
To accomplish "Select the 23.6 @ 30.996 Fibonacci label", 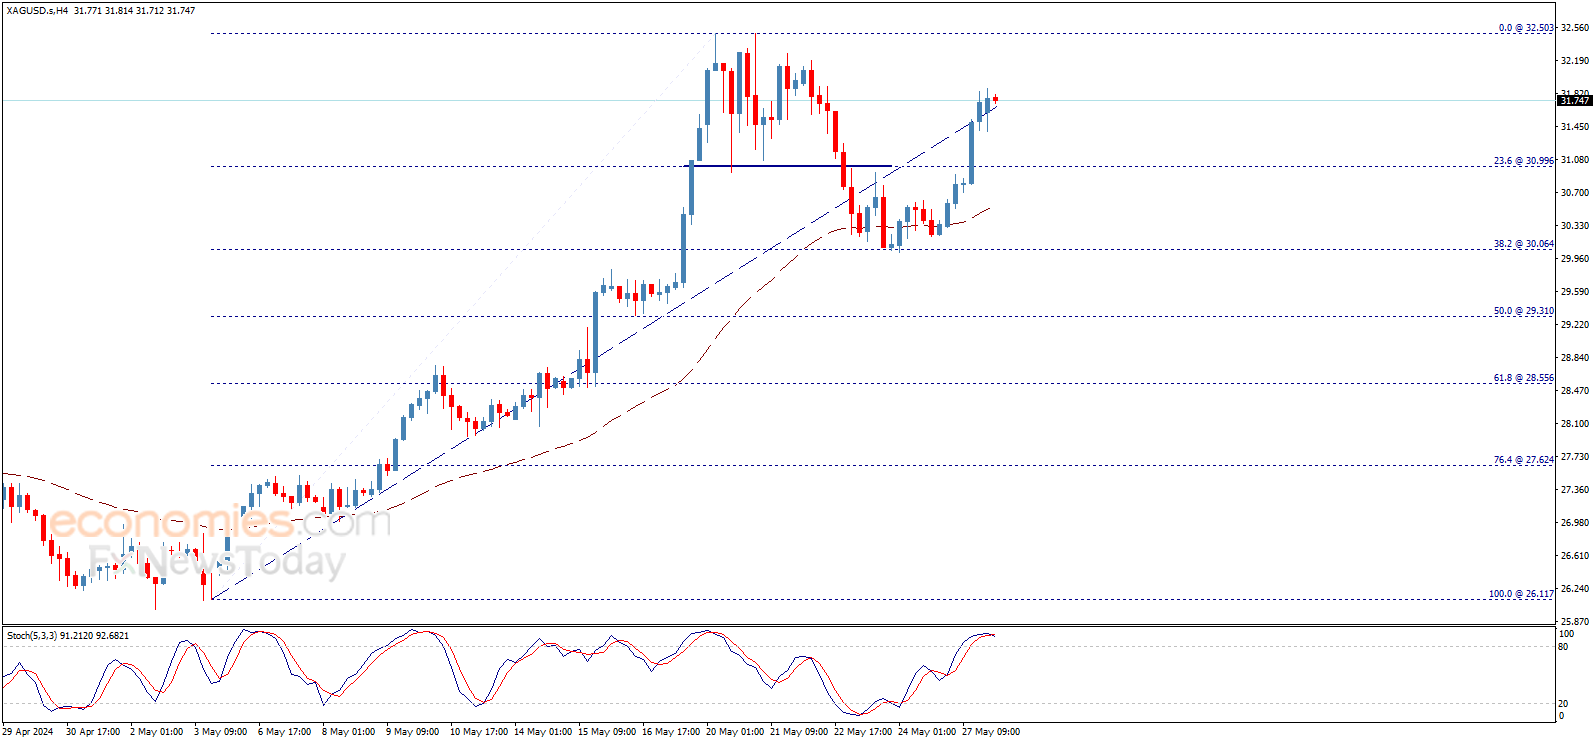I will 1524,161.
